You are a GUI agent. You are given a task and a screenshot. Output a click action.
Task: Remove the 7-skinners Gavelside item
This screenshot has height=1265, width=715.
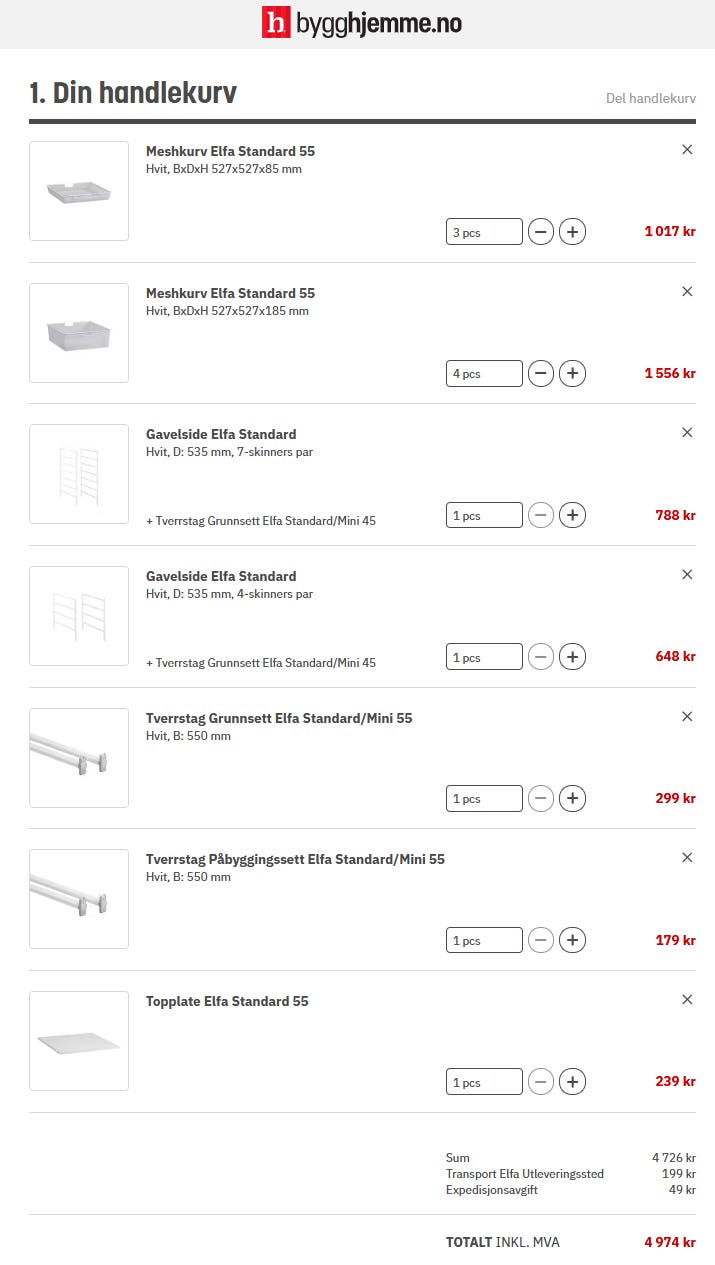687,433
